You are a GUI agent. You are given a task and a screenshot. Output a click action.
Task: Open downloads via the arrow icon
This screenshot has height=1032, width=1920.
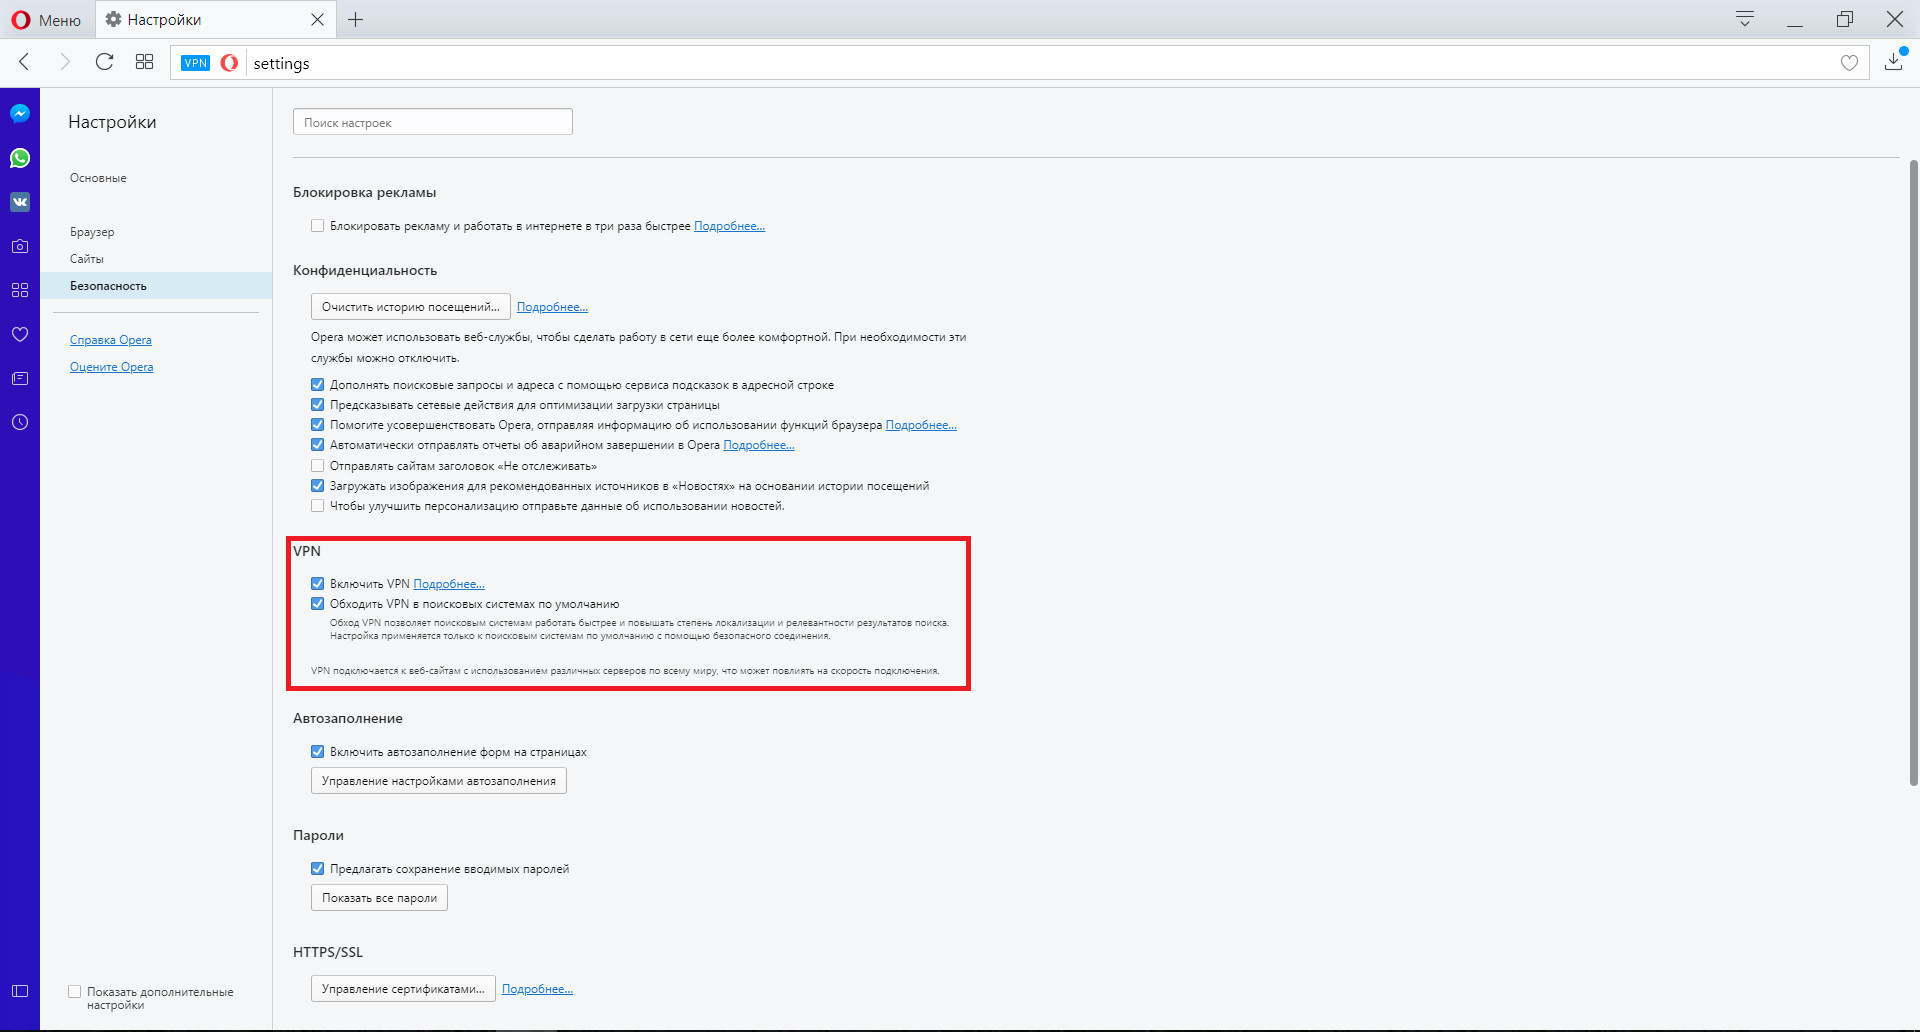[1892, 61]
